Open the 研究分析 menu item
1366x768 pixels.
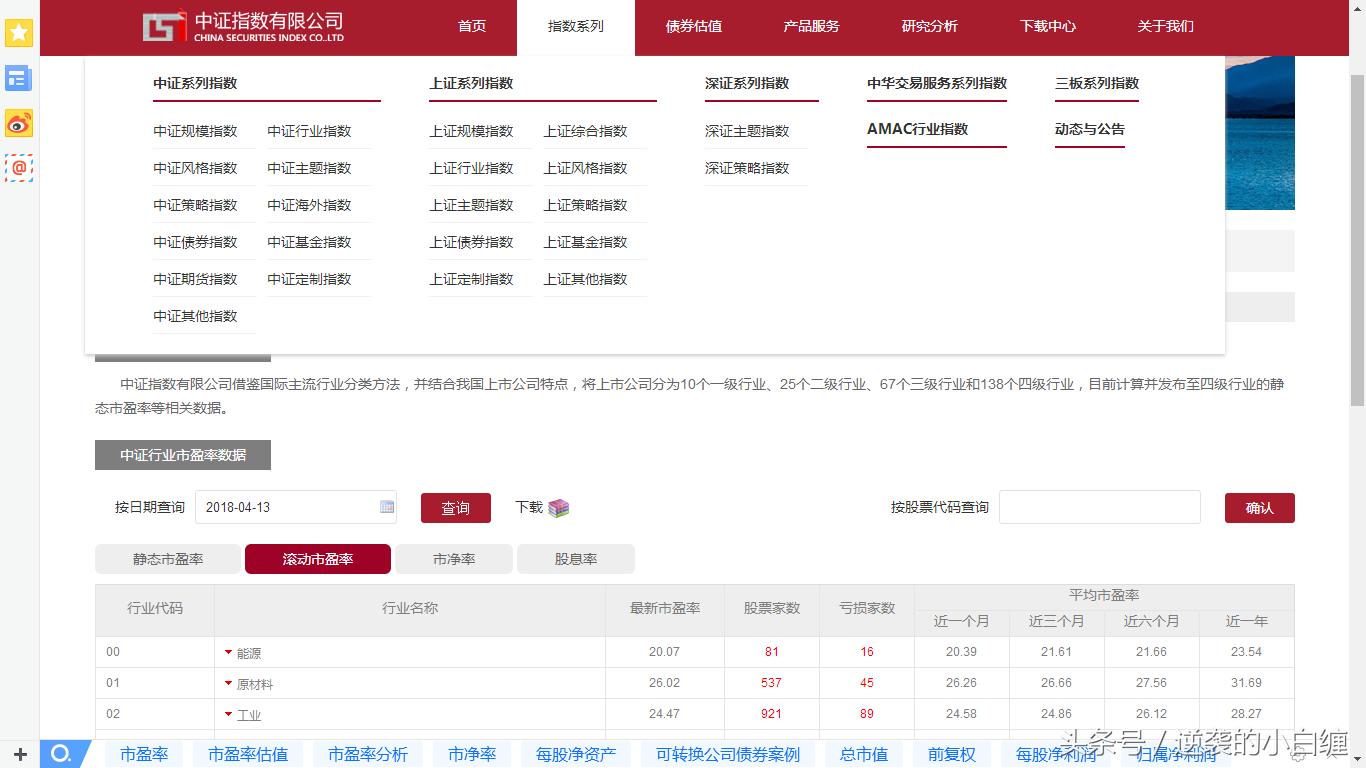click(930, 27)
